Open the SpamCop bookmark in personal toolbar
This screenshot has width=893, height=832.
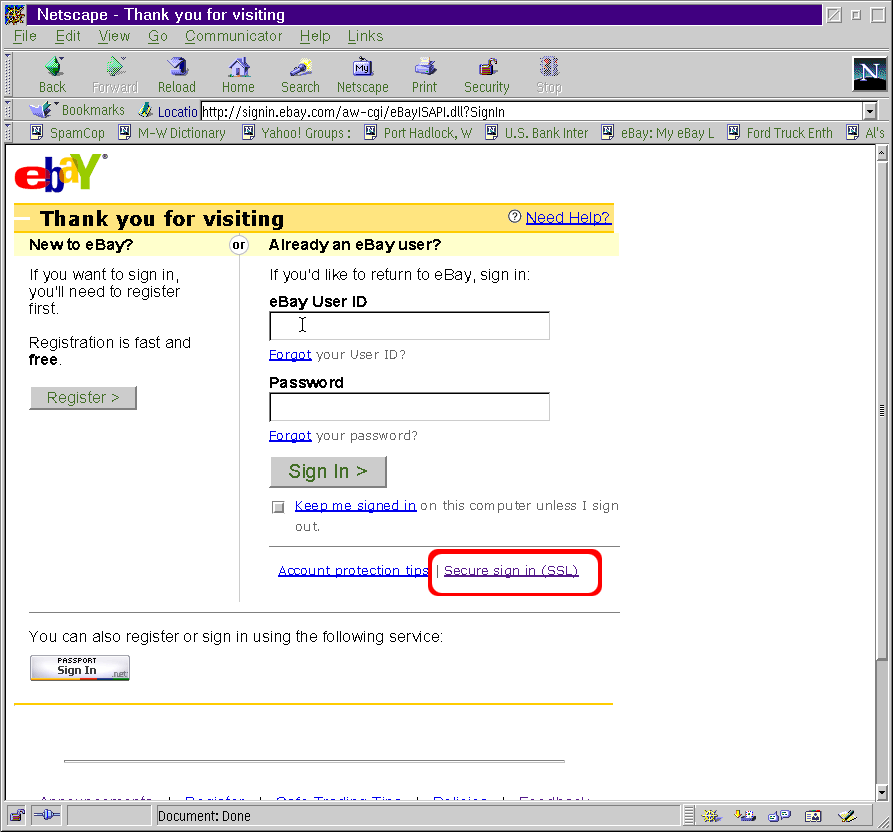pos(67,133)
